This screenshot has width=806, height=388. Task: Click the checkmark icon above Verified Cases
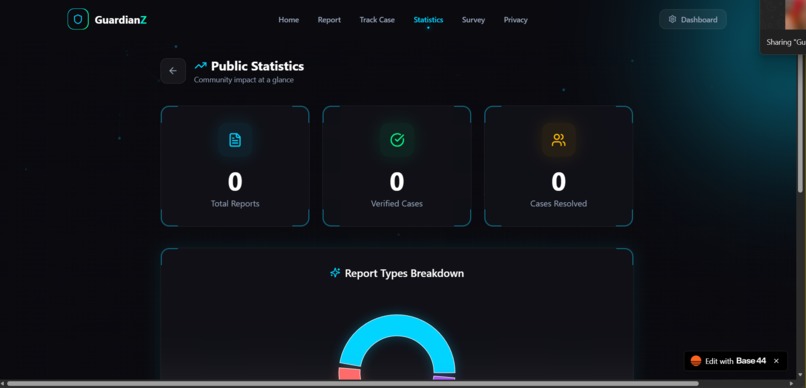coord(397,140)
